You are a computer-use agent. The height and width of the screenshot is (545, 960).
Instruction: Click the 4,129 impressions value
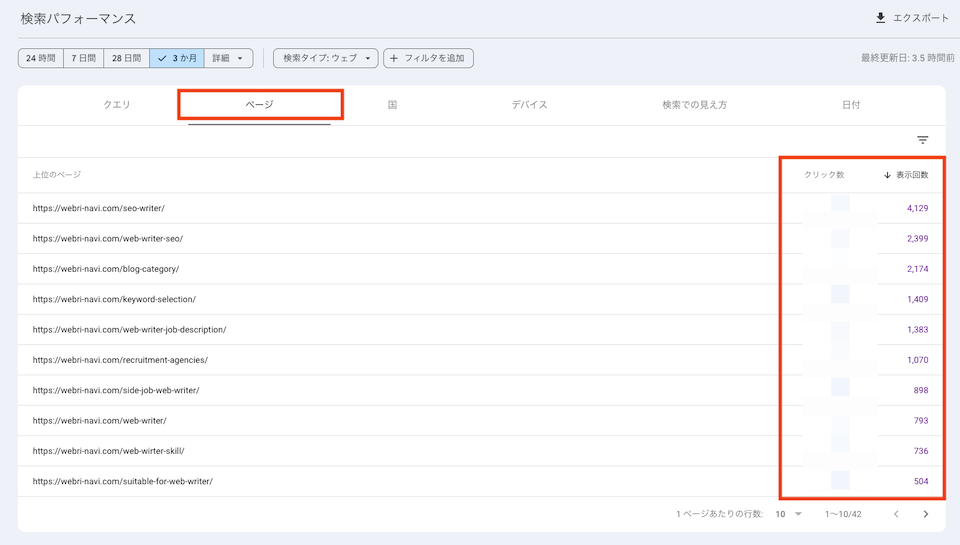click(917, 208)
